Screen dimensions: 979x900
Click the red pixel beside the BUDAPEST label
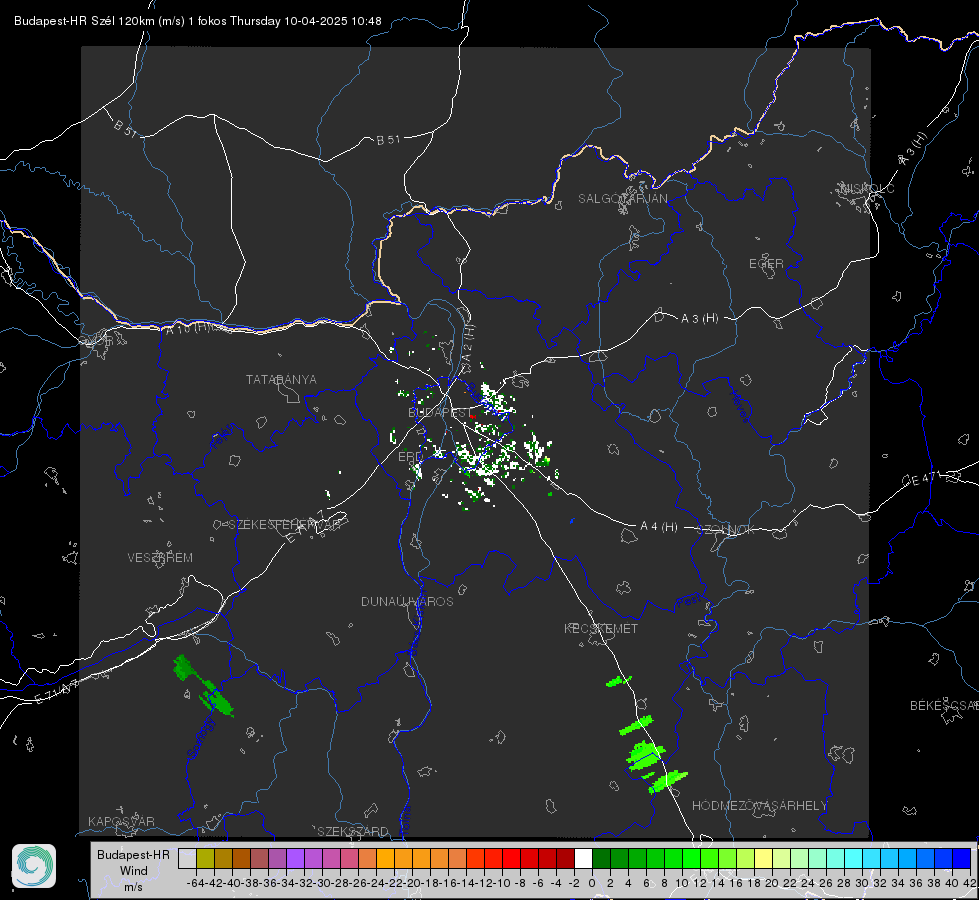coord(473,416)
